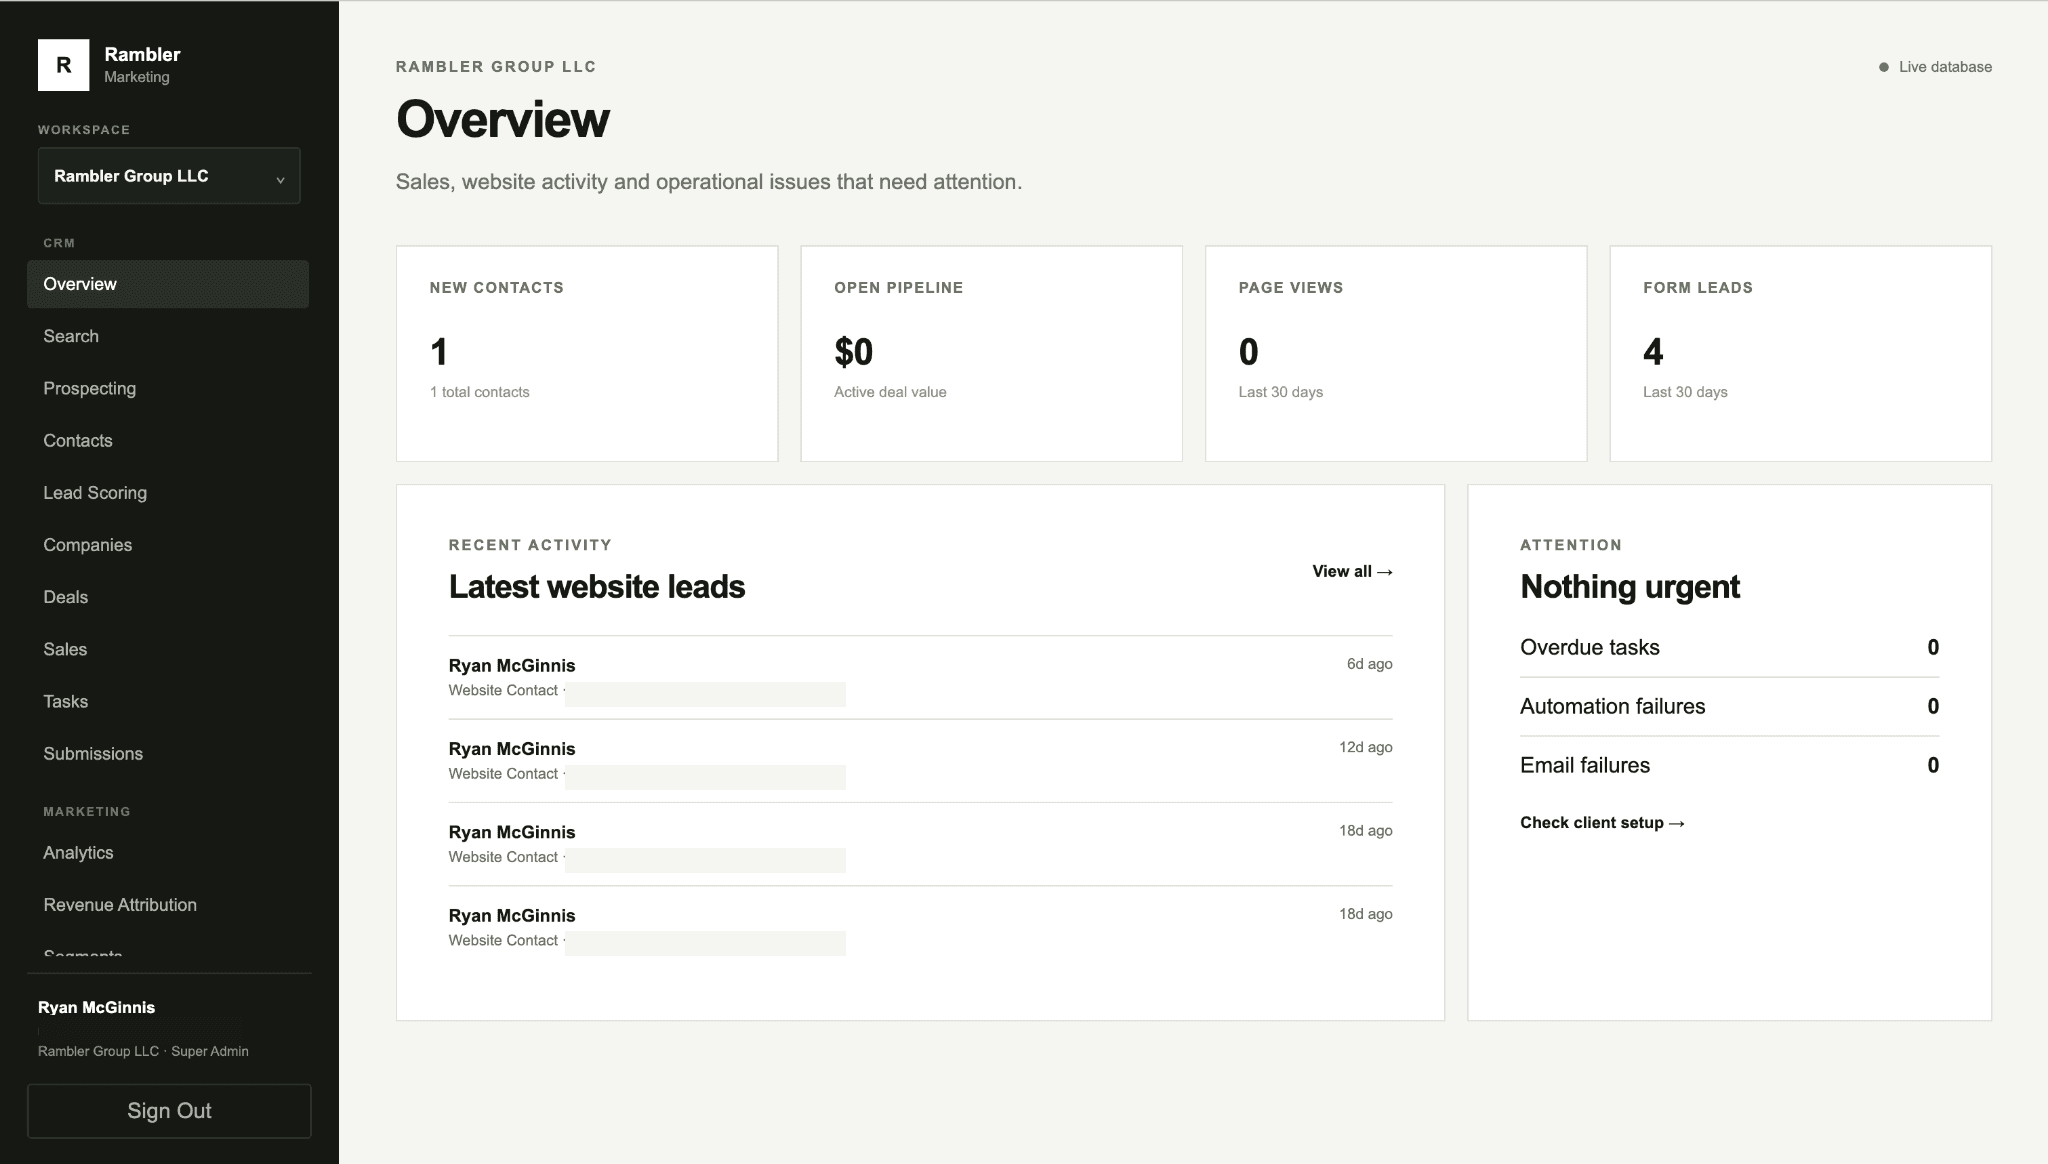Click the Overdue tasks row

pos(1729,647)
